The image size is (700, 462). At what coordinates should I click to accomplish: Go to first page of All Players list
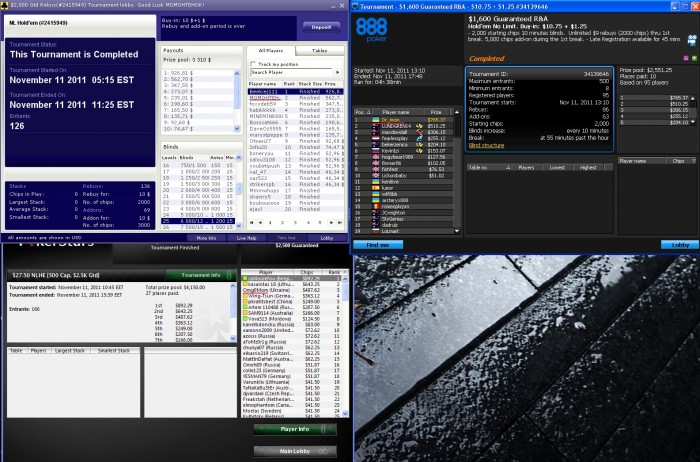(251, 222)
